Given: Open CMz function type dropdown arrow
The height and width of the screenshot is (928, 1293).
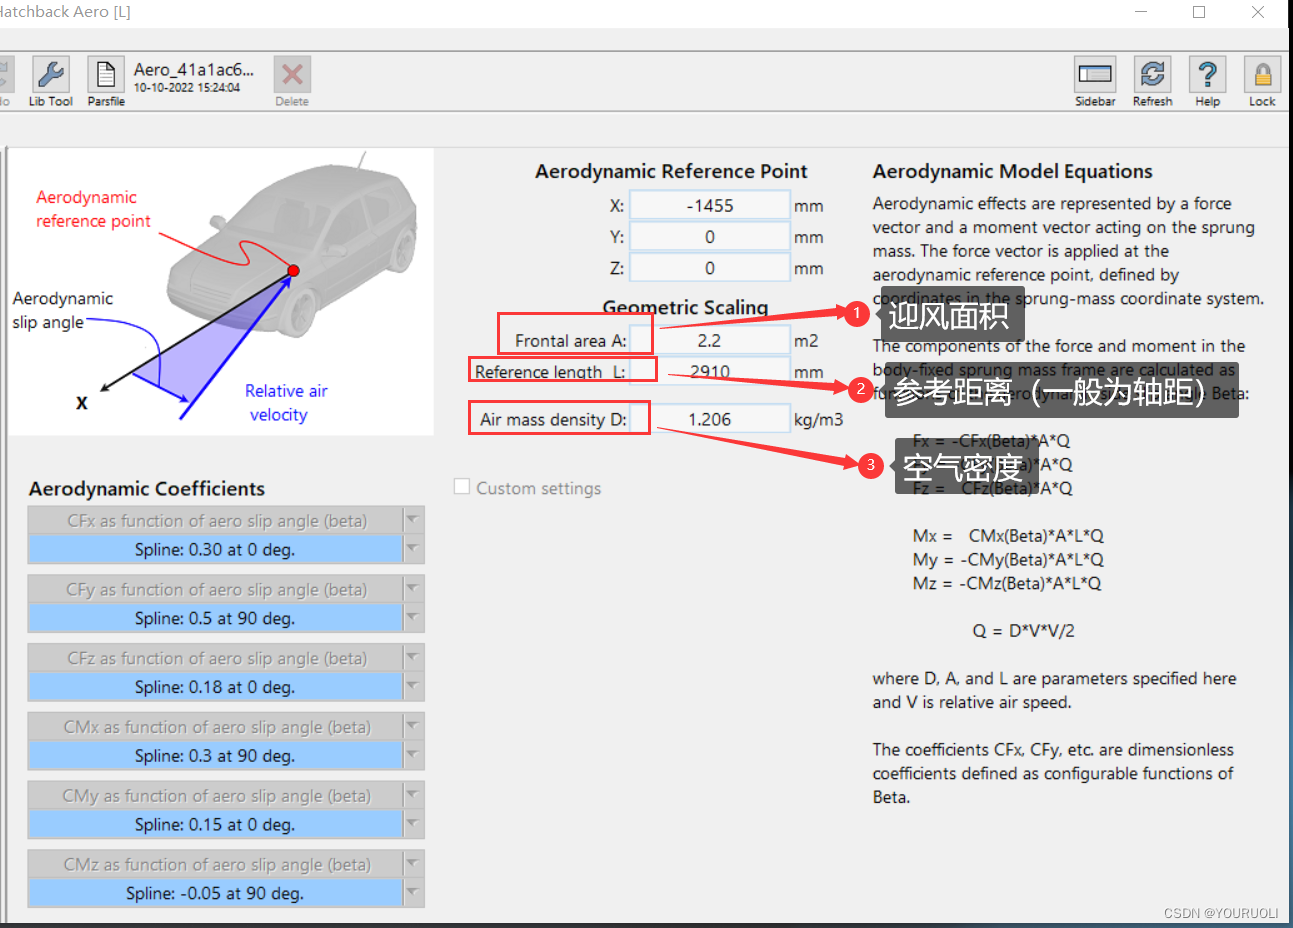Looking at the screenshot, I should [413, 864].
